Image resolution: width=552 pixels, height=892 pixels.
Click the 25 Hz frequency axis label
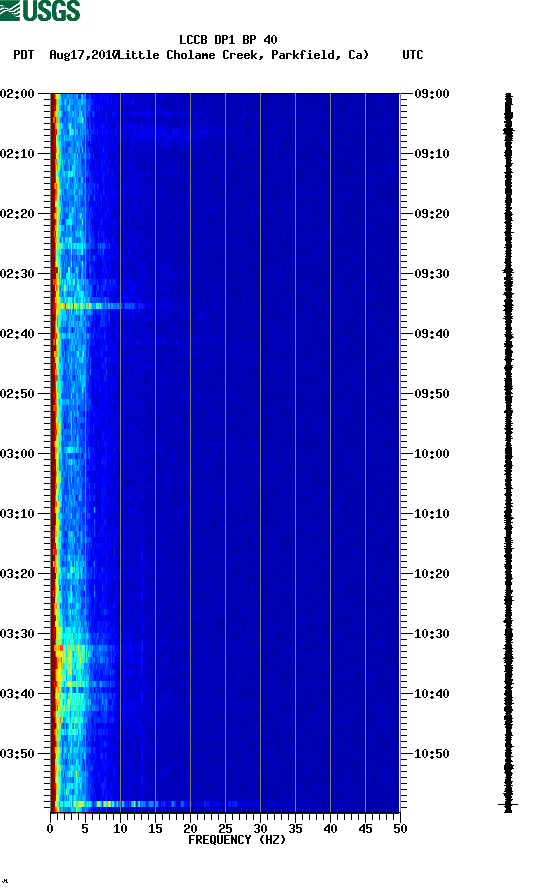click(225, 829)
